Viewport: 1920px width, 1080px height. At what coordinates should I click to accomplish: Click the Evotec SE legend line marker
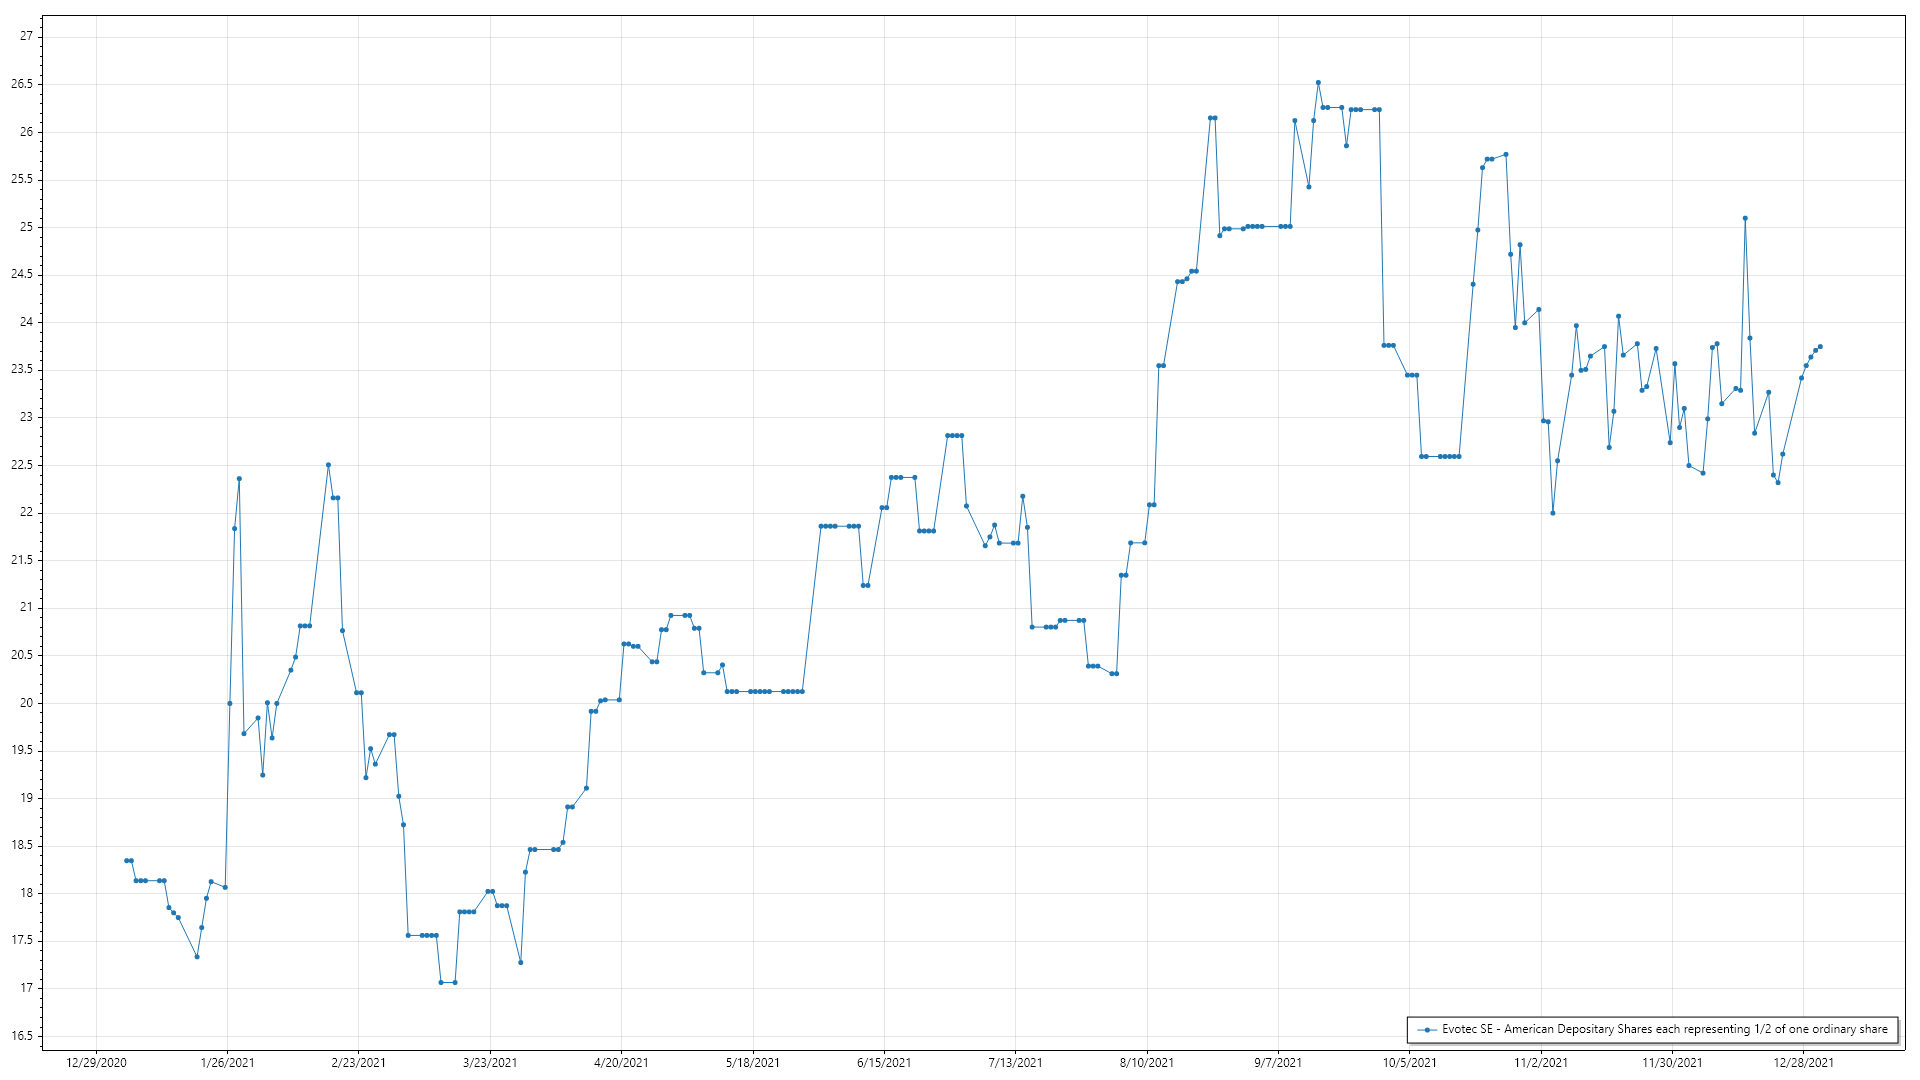[x=1427, y=1029]
